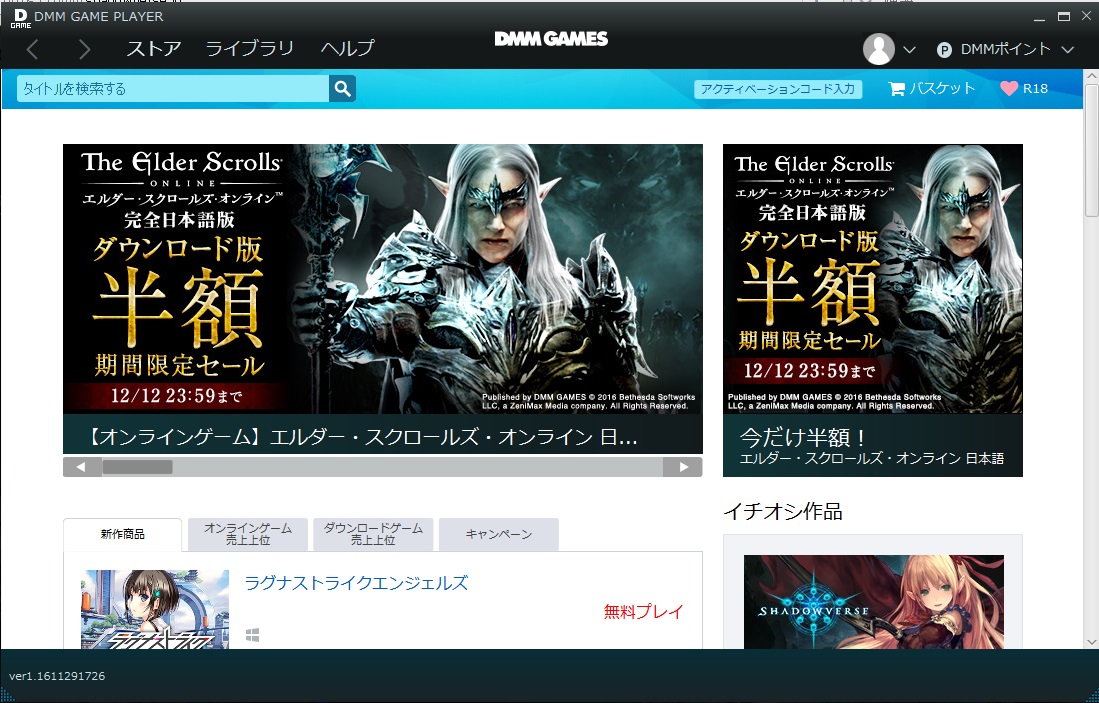Open the ラグナストライクエンジェルズ title link
This screenshot has height=703, width=1099.
point(356,582)
